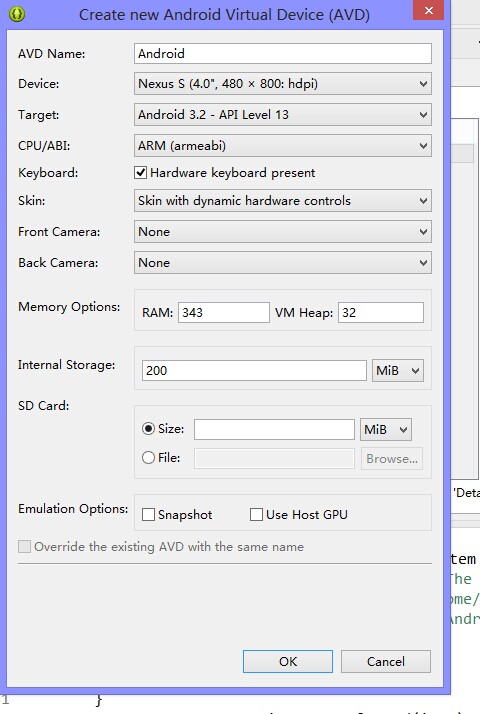Check Override the existing AVD checkbox
Viewport: 480px width, 714px height.
[24, 546]
